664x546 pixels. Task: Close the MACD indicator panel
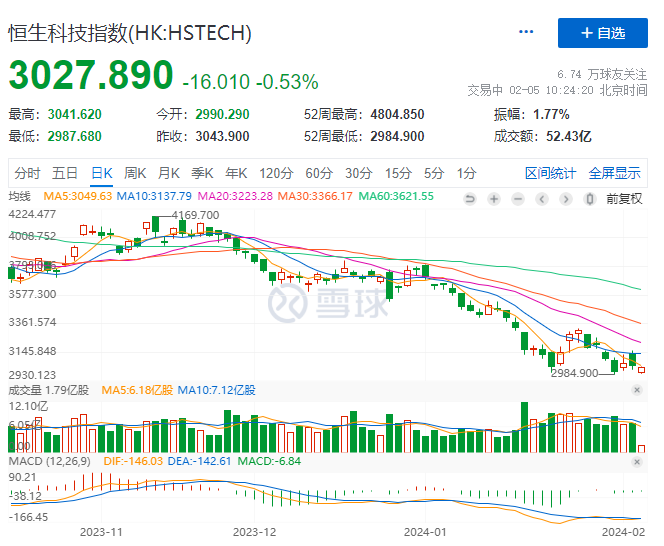coord(637,462)
